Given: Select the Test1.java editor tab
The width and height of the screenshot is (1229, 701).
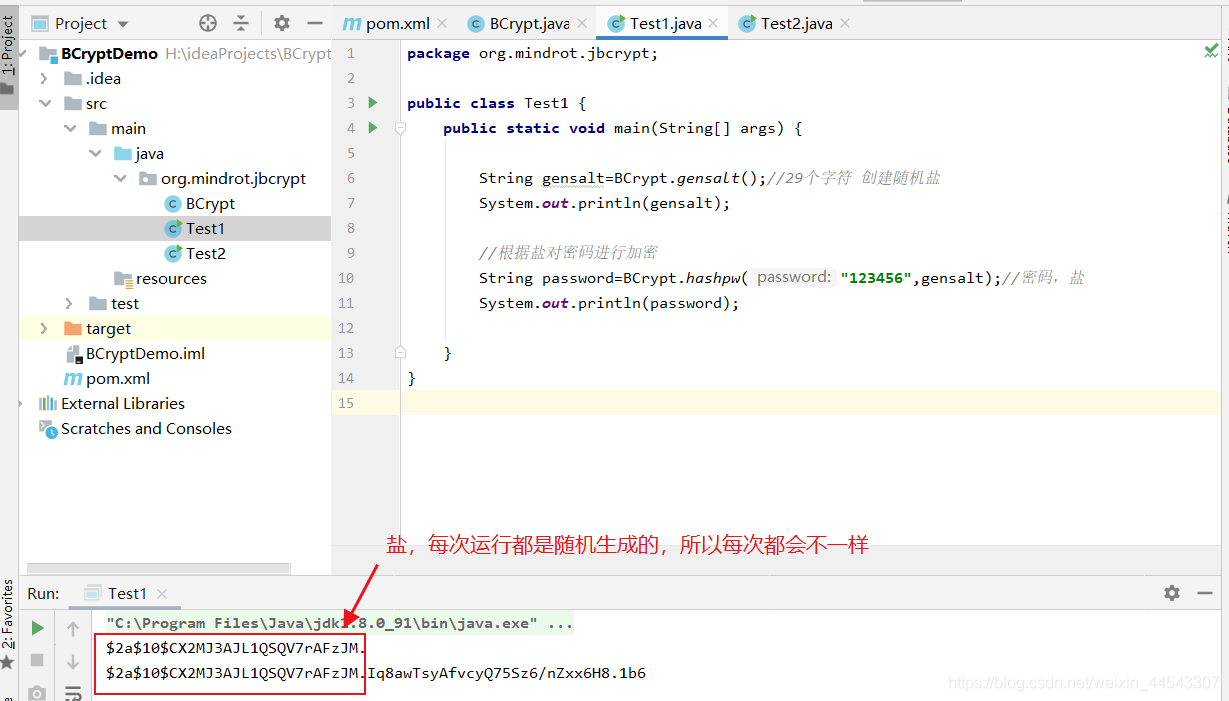Looking at the screenshot, I should [654, 23].
